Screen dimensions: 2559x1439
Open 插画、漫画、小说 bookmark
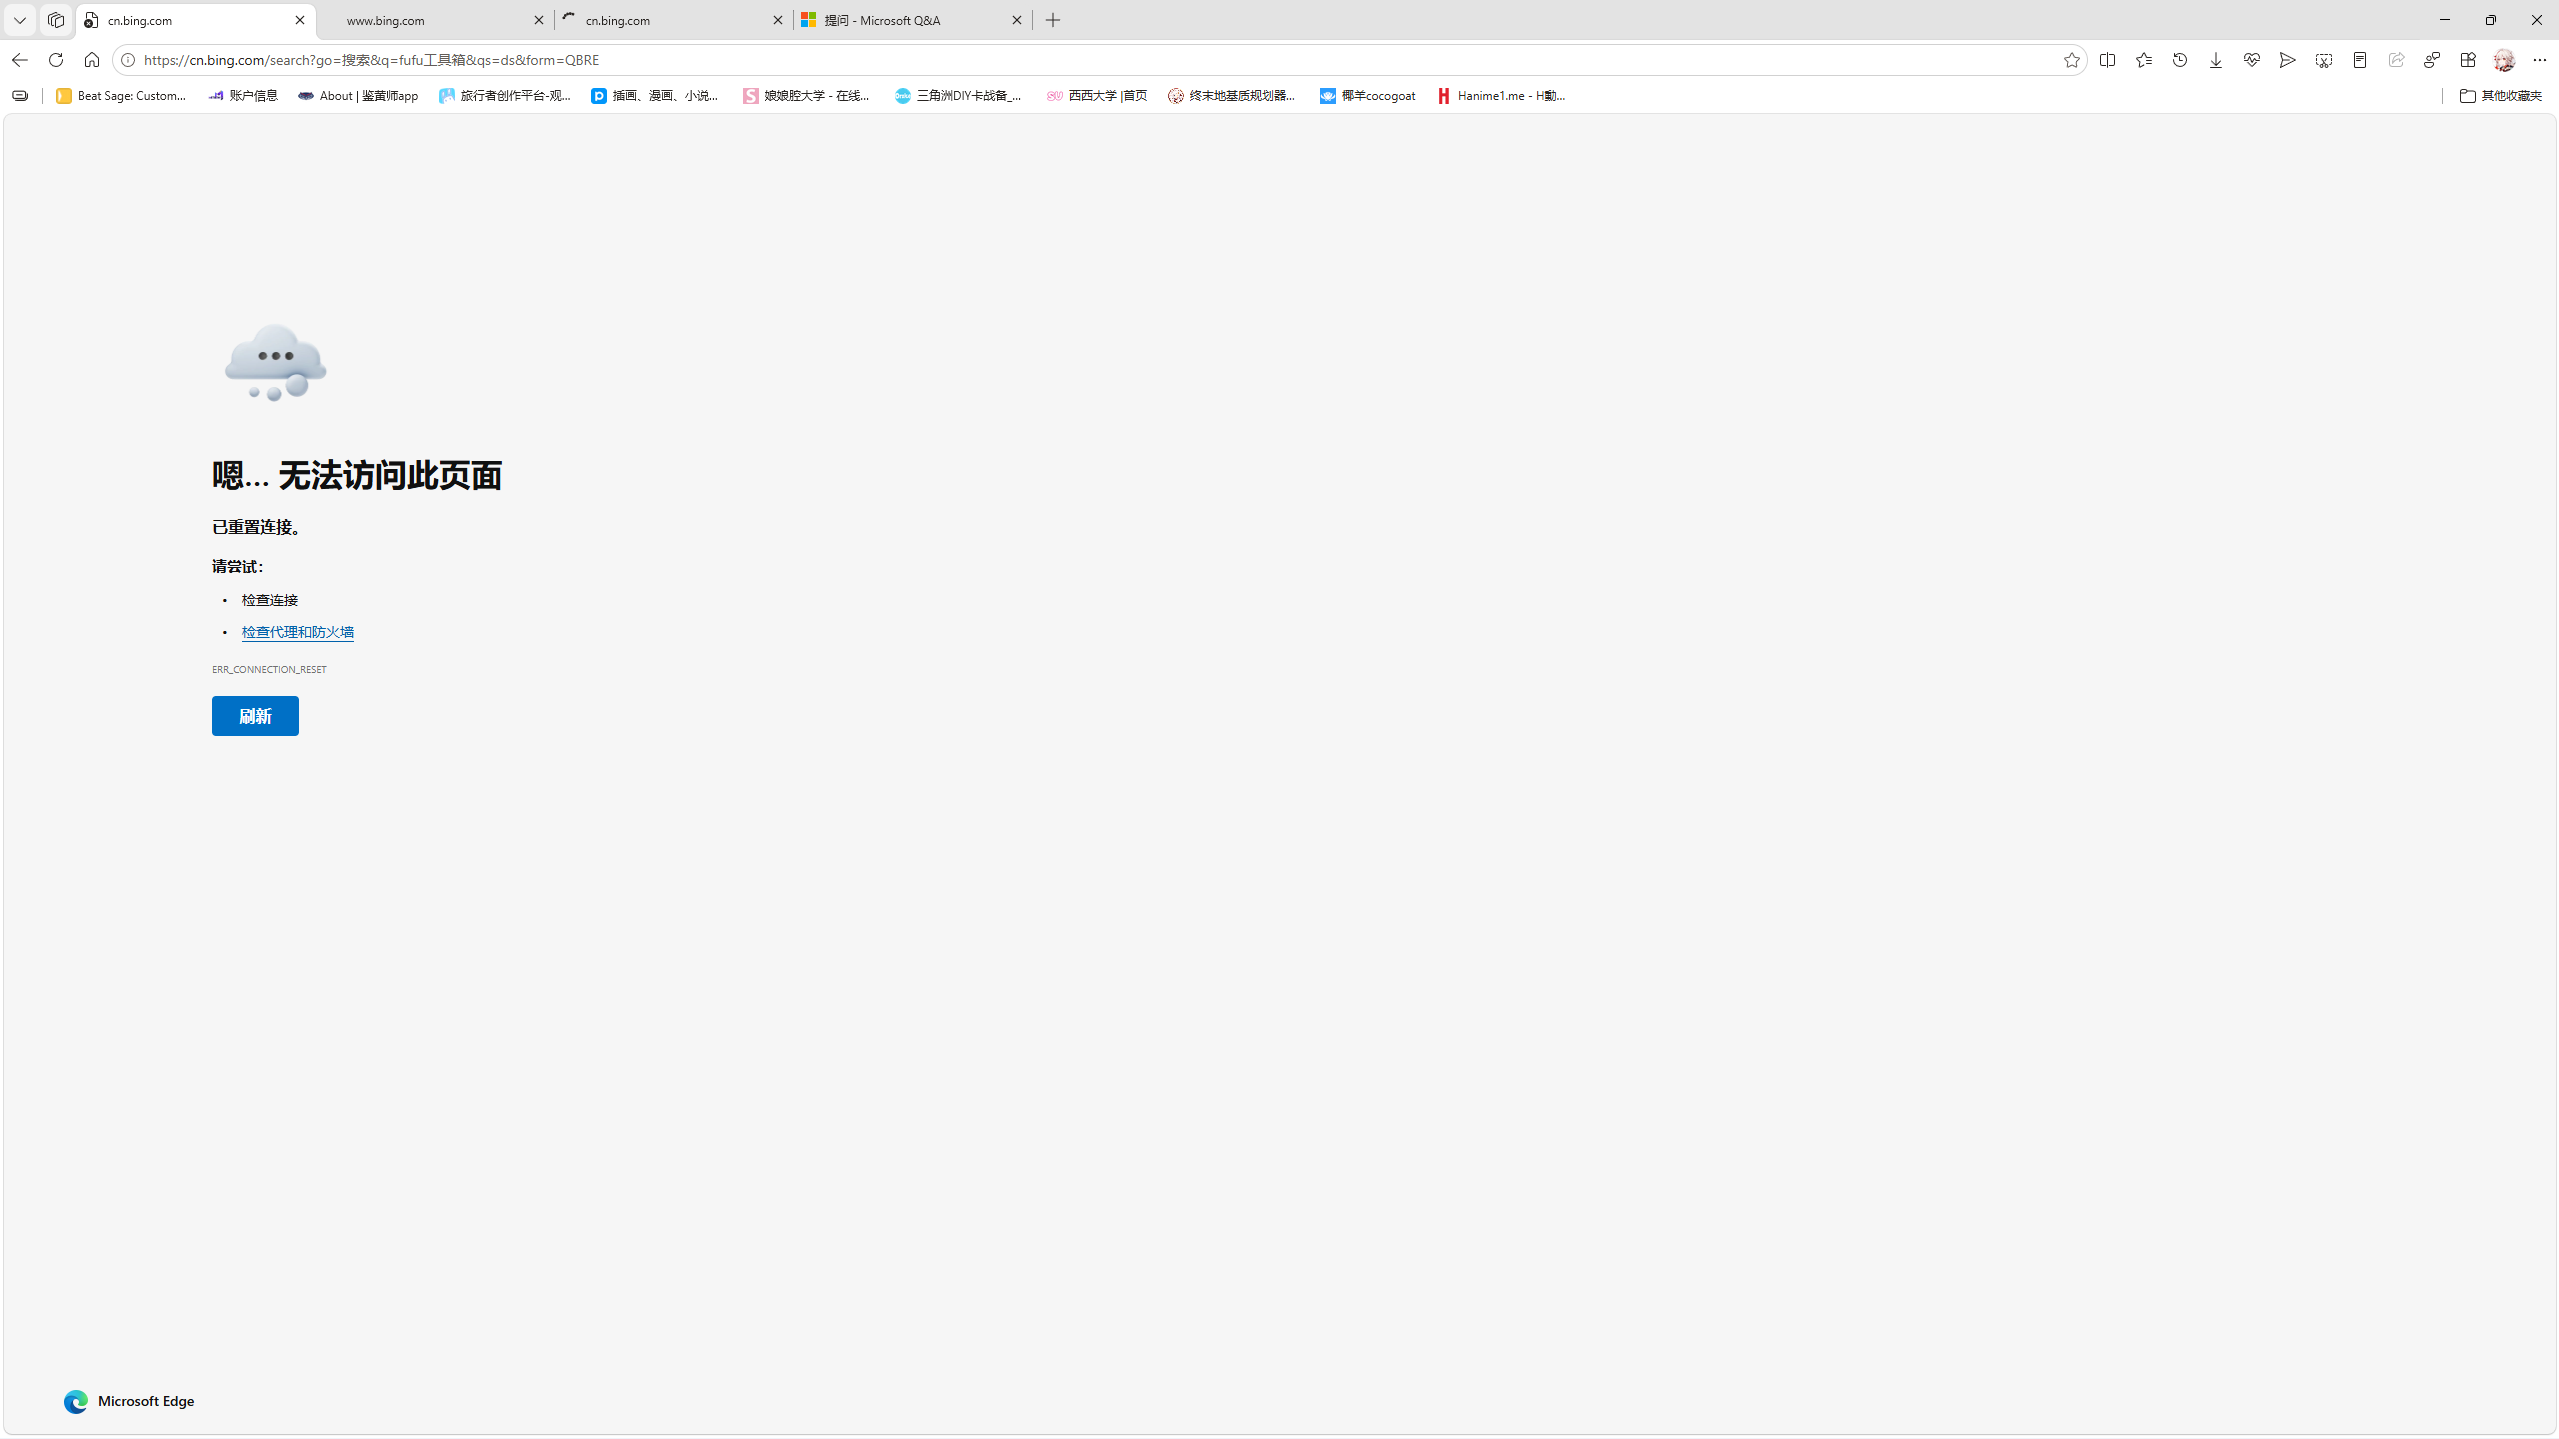pos(655,96)
